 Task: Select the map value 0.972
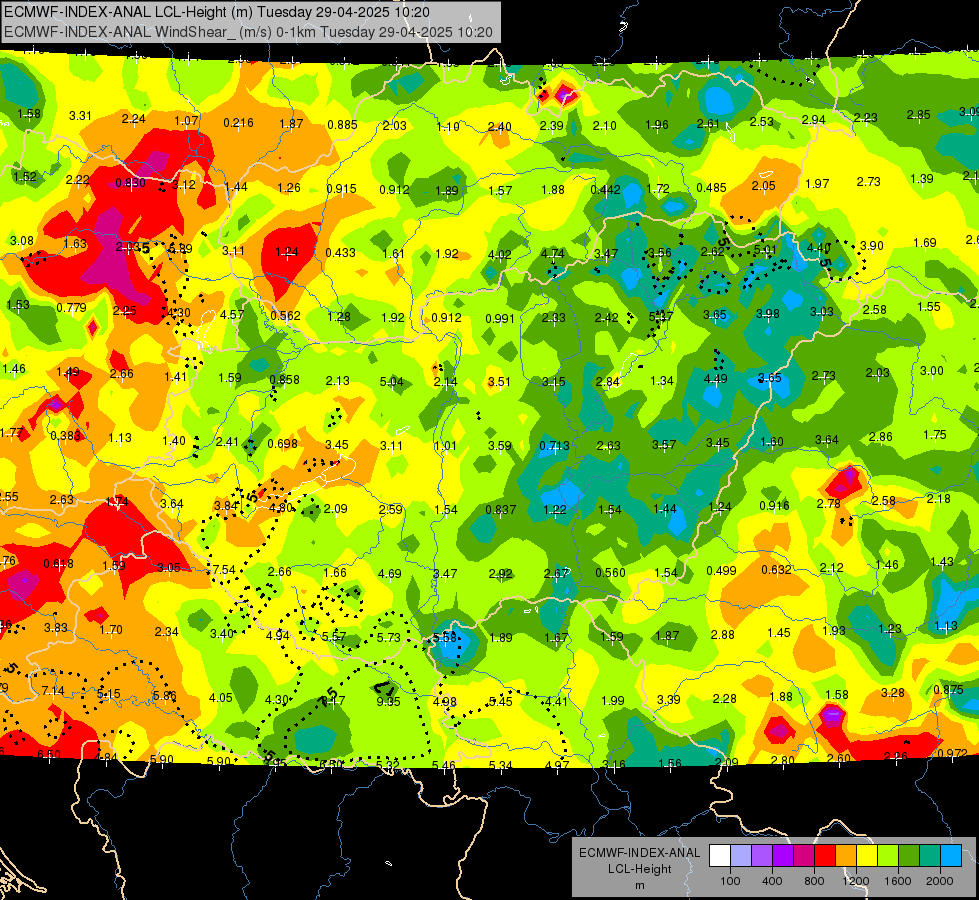point(952,754)
